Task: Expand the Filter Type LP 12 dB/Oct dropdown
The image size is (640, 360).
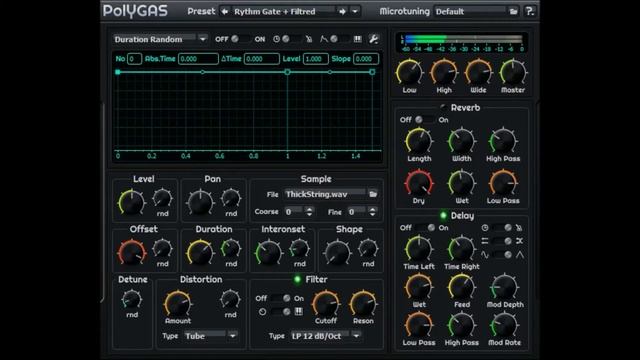Action: 356,336
